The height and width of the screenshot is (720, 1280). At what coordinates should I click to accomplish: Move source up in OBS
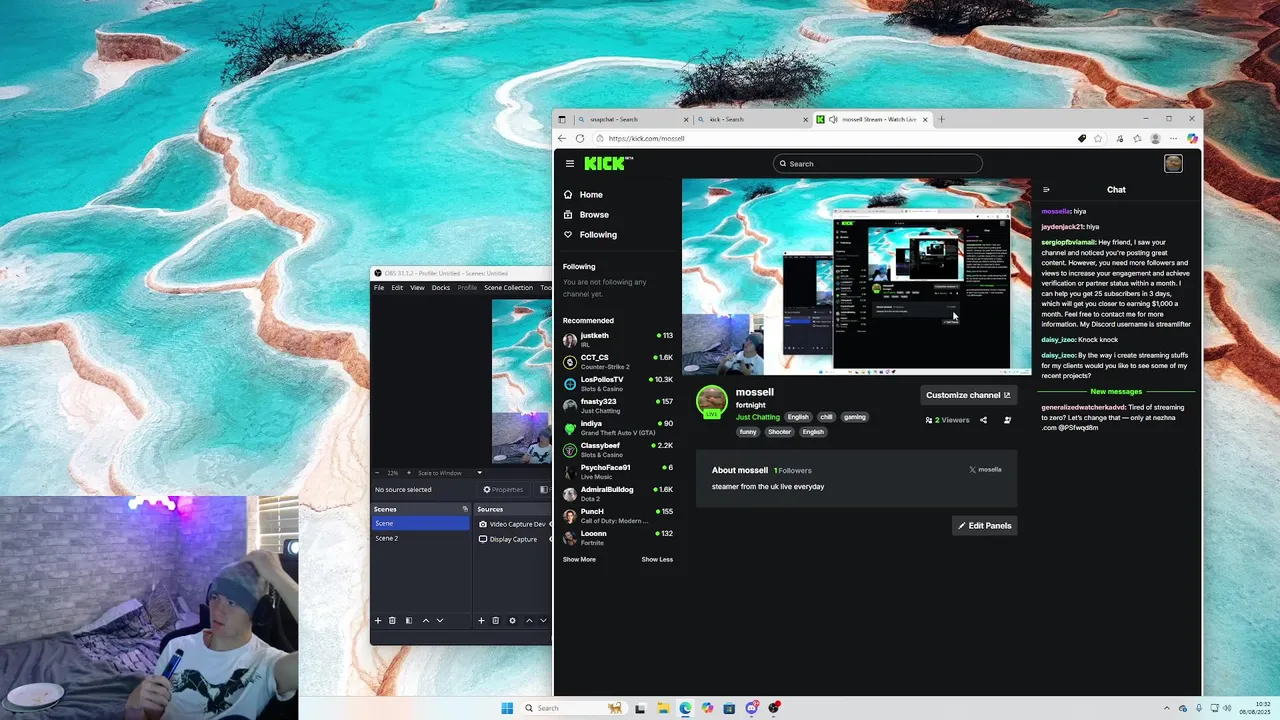tap(529, 620)
